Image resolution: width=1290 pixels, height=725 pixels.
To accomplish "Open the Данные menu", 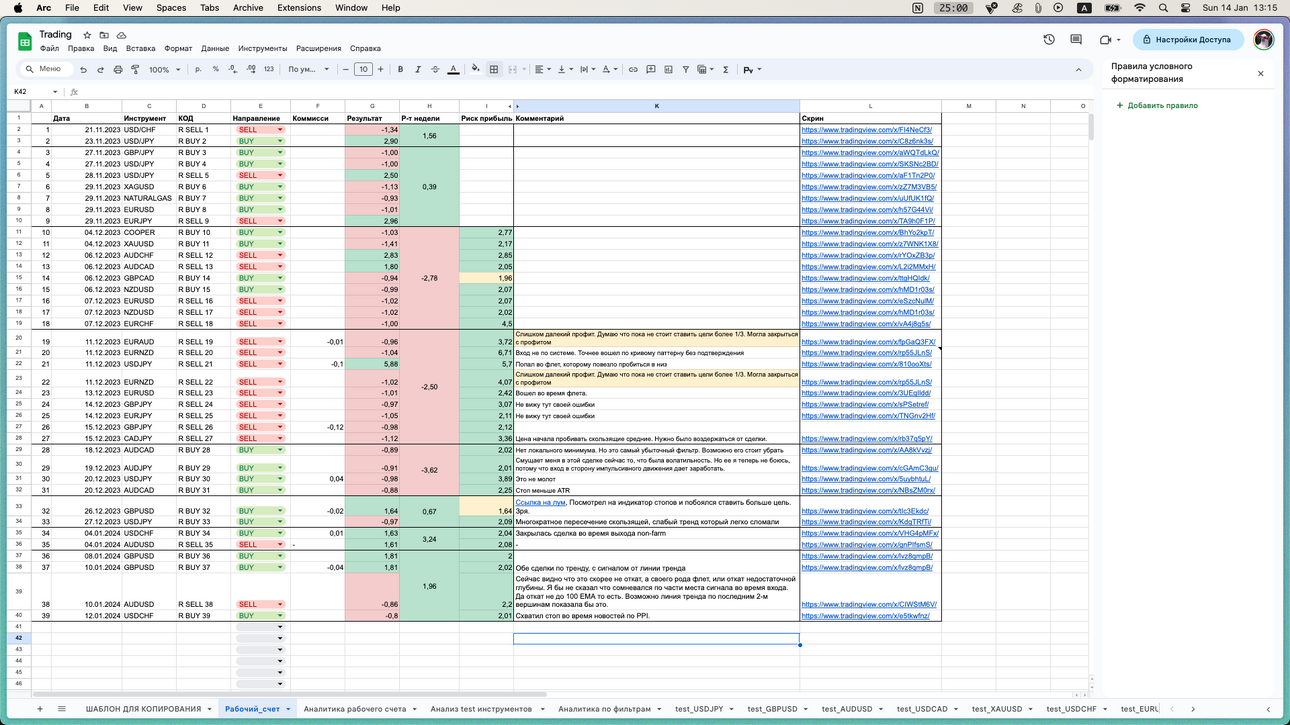I will (x=215, y=48).
